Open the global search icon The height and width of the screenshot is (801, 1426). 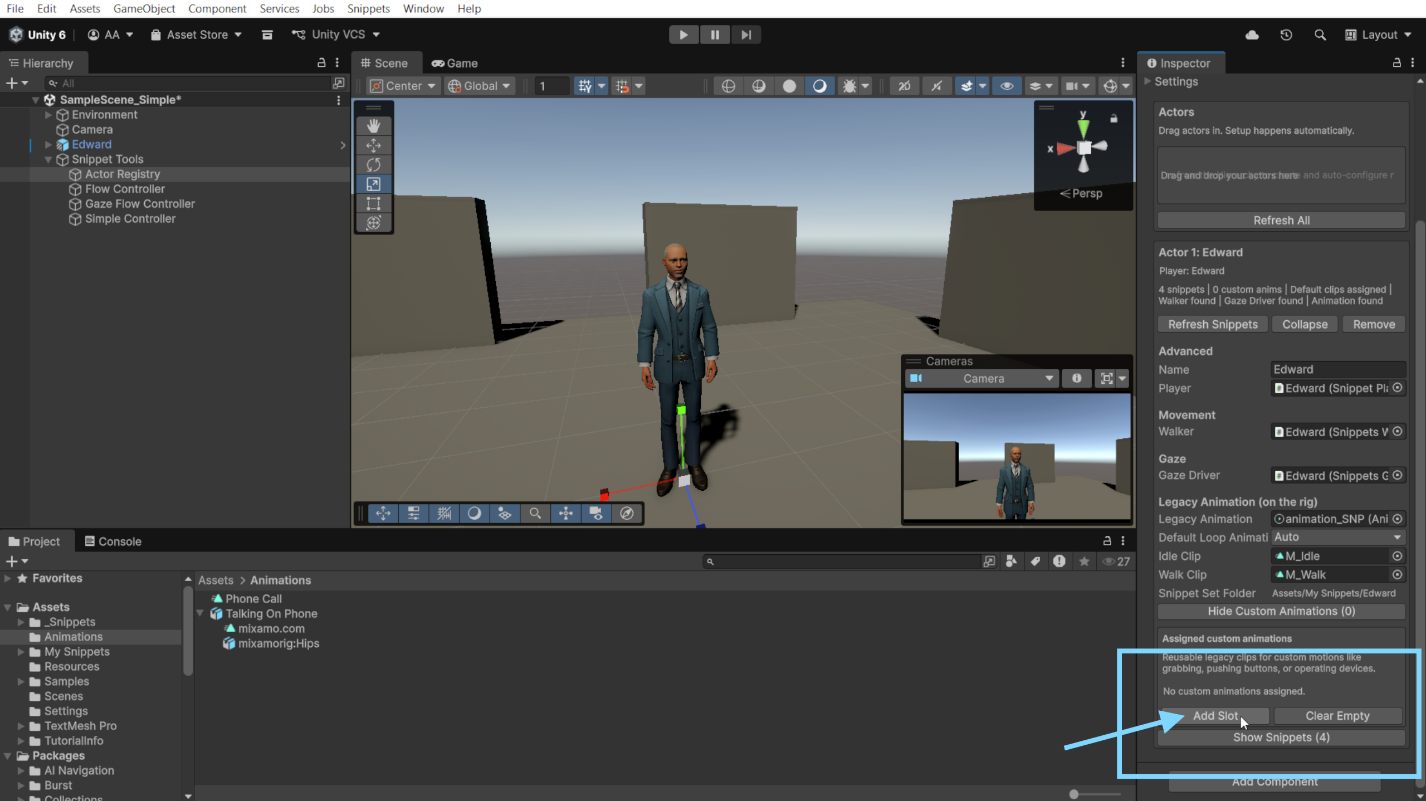click(1320, 35)
